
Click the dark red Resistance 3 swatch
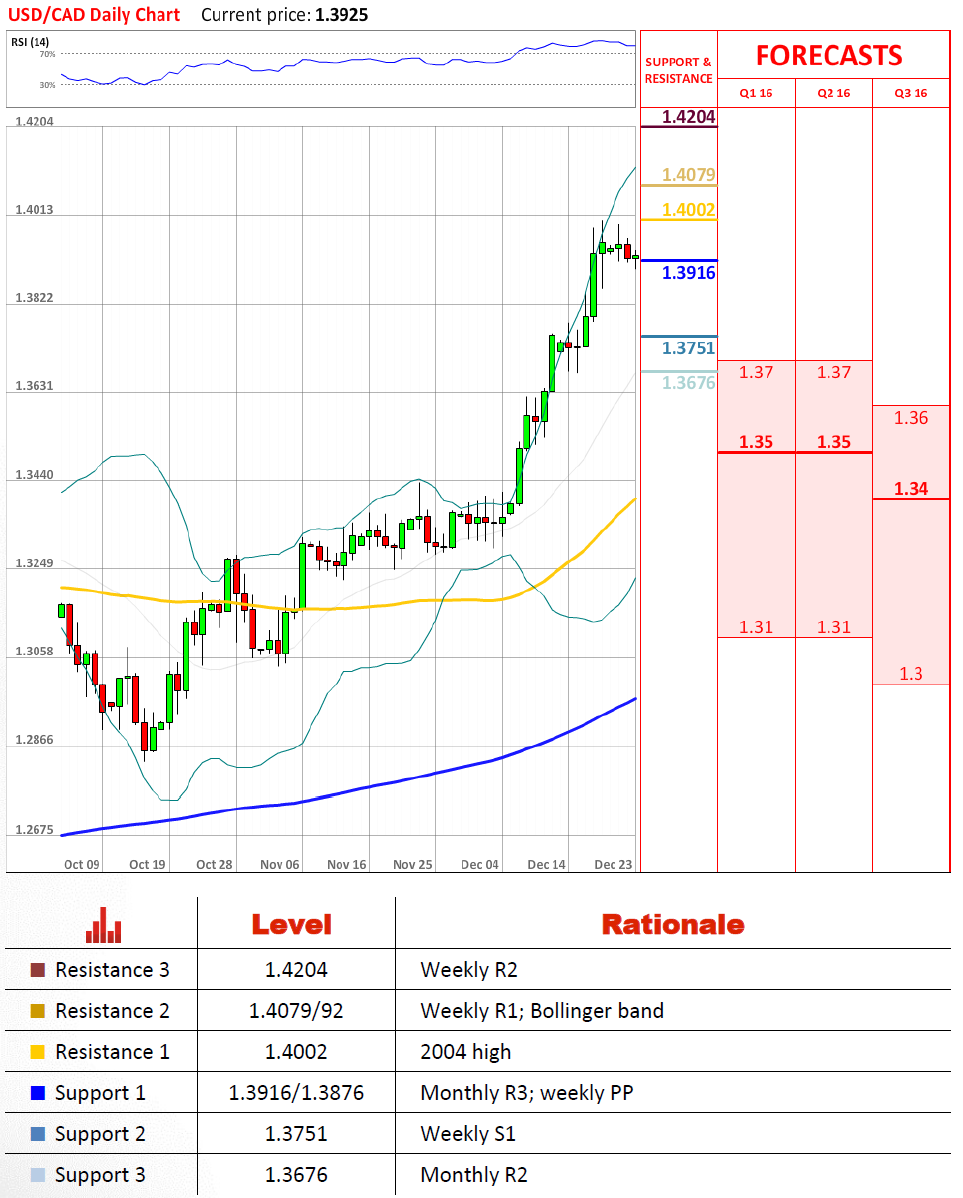[x=38, y=970]
